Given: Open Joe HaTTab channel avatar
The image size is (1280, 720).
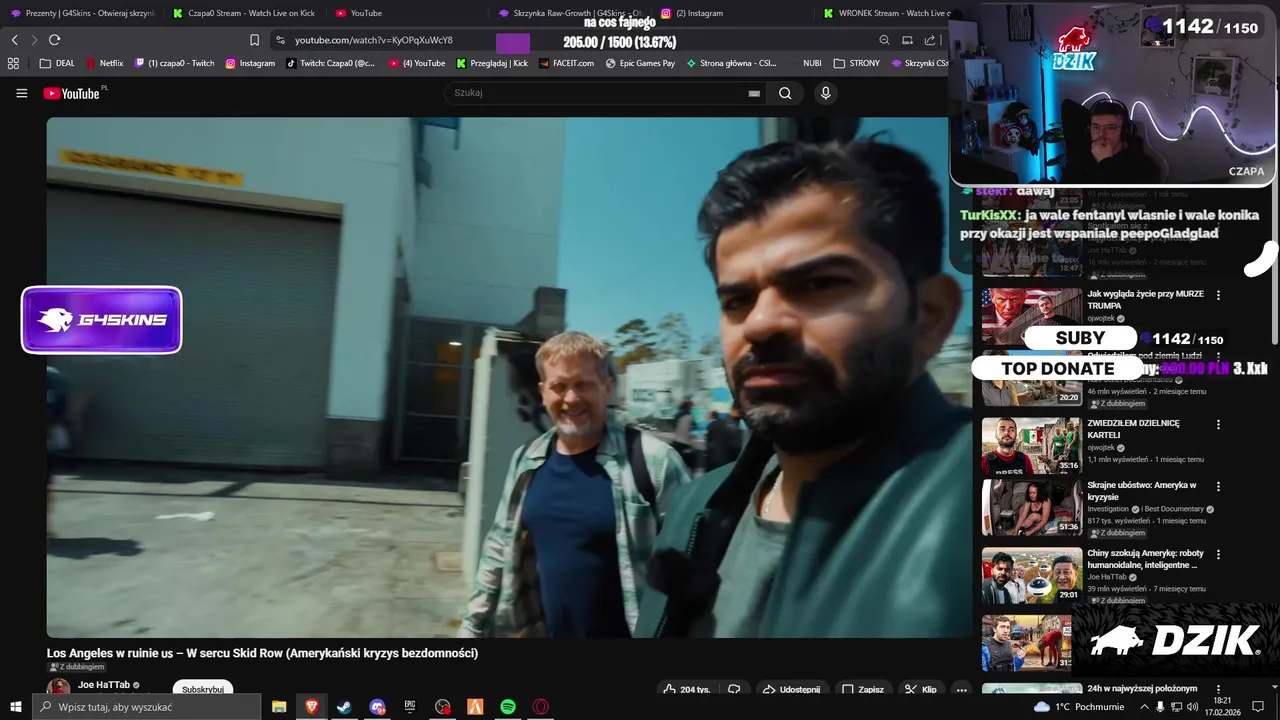Looking at the screenshot, I should 59,688.
